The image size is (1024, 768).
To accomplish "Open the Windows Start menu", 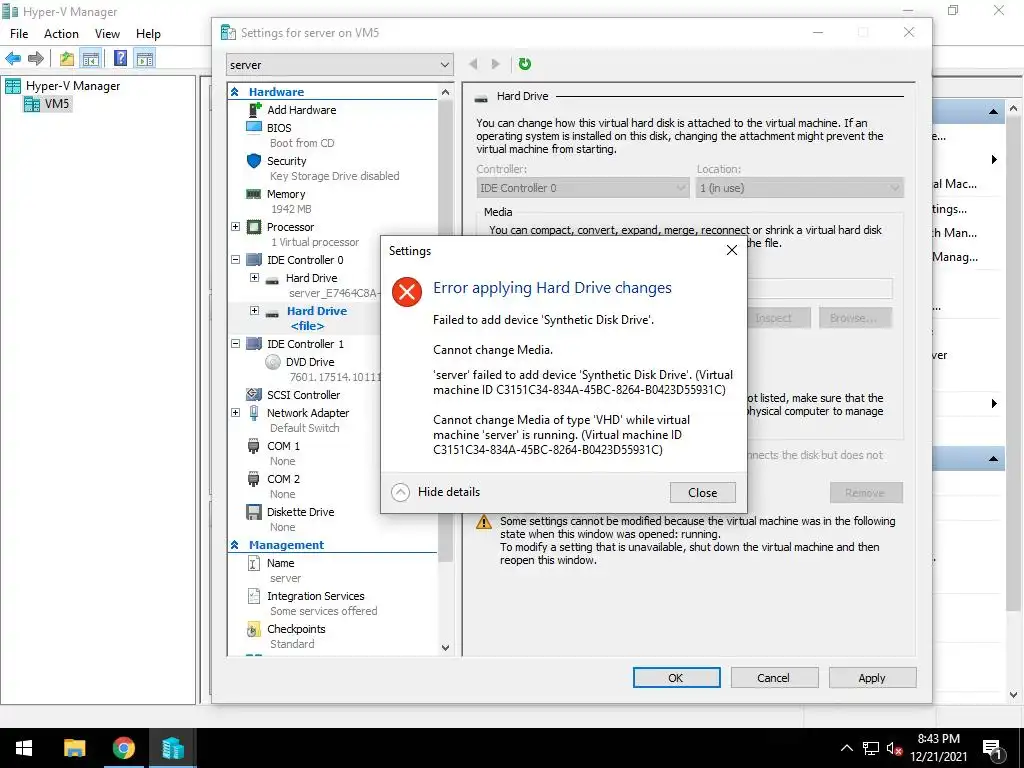I will pyautogui.click(x=24, y=748).
